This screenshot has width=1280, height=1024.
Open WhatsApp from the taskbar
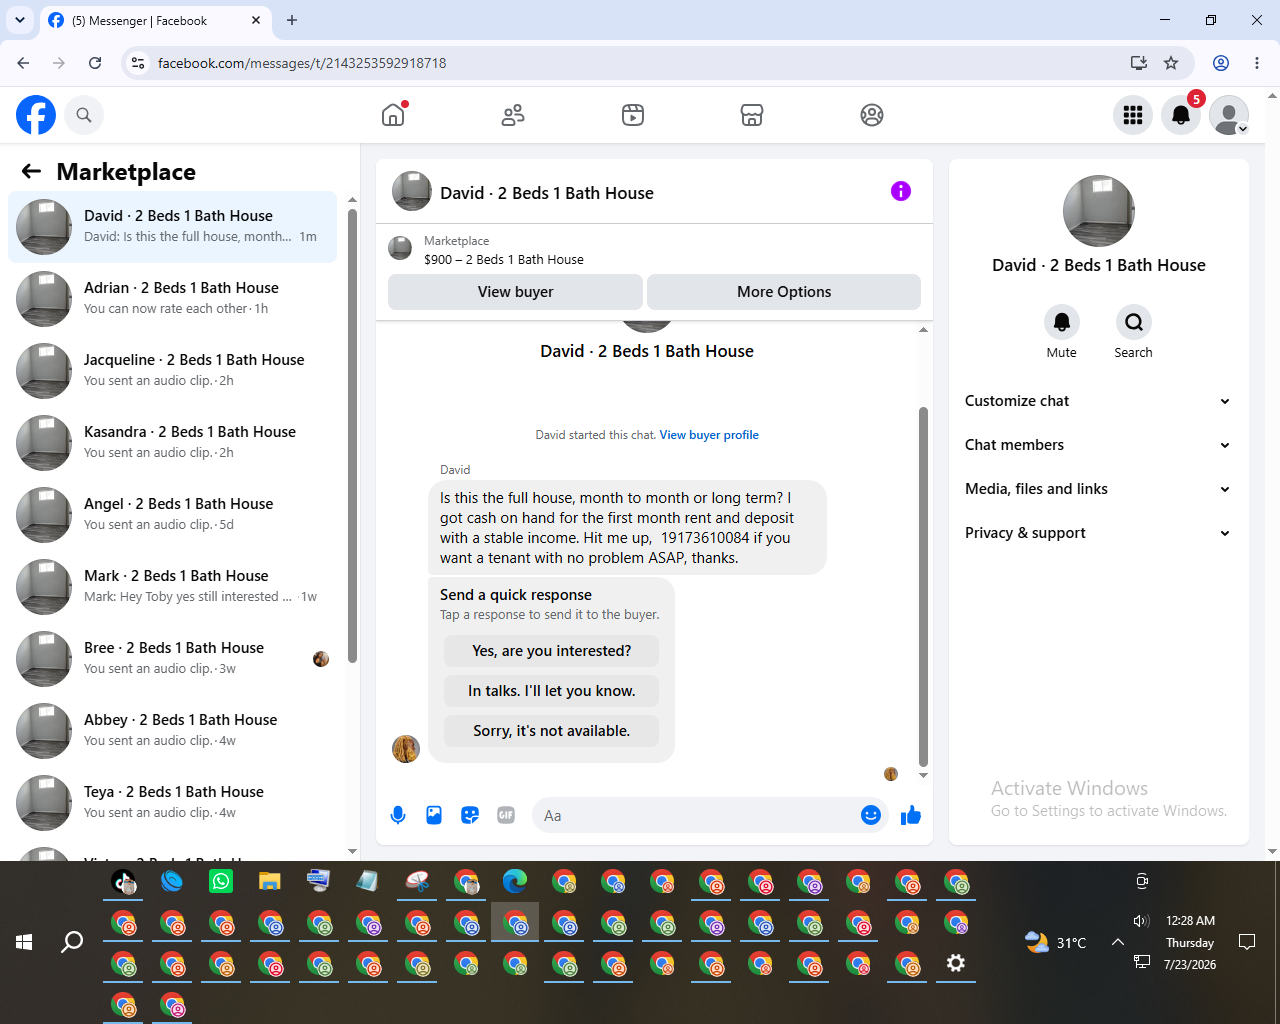point(221,881)
